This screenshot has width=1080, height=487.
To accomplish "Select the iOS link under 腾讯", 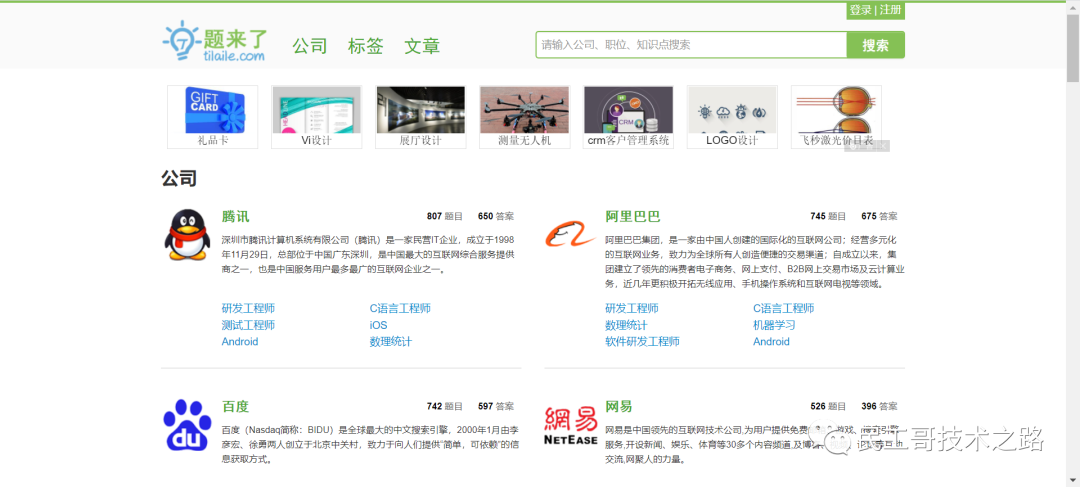I will coord(379,325).
